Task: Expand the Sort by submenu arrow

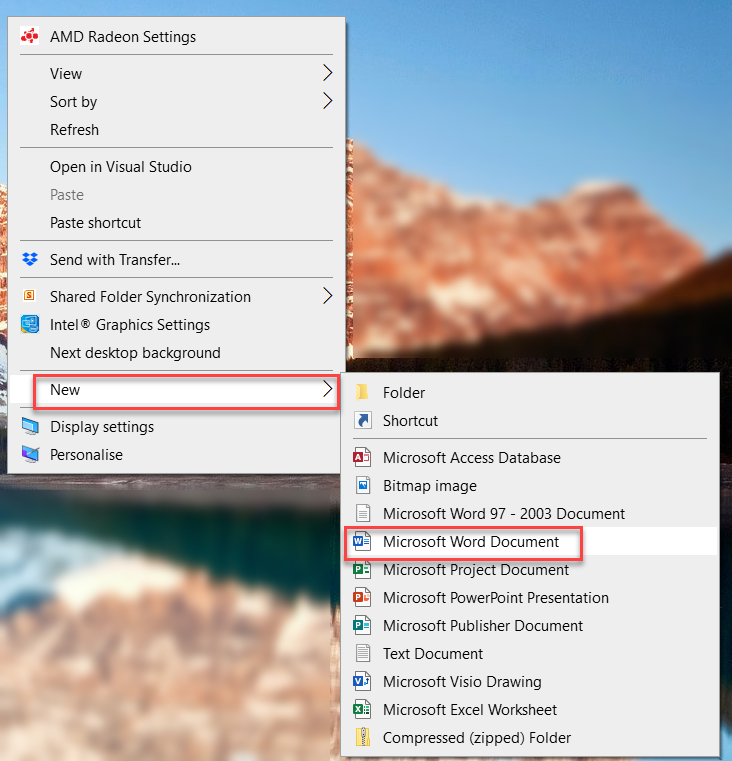Action: [x=328, y=101]
